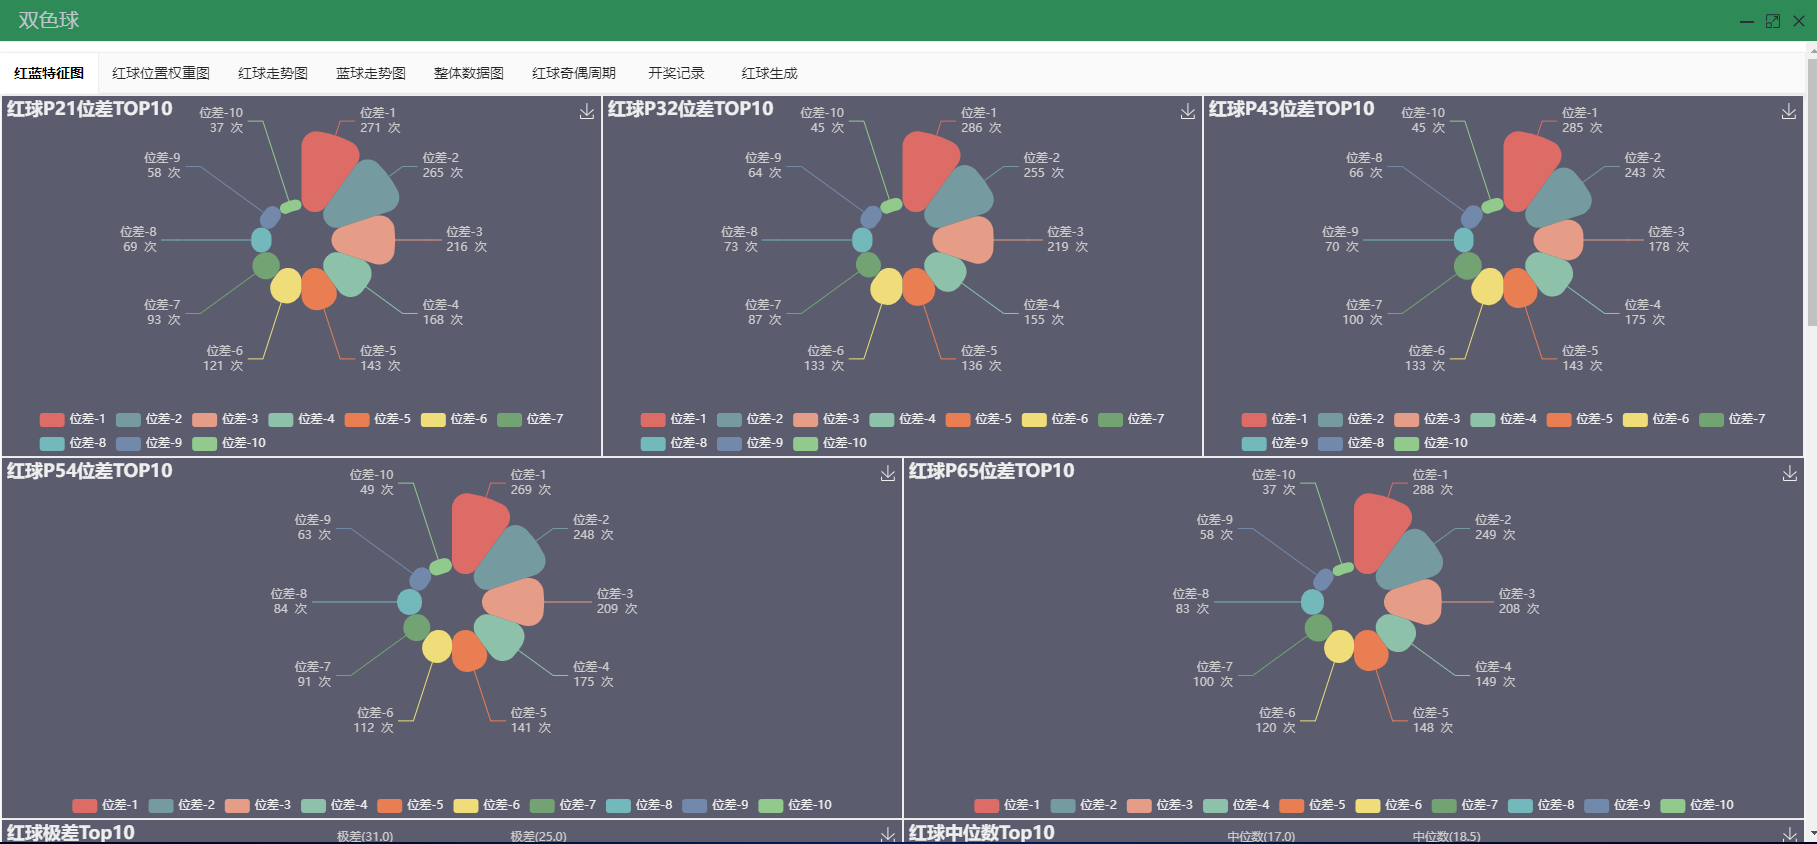The height and width of the screenshot is (844, 1817).
Task: Download the 红球P21位差TOP10 chart image
Action: click(587, 112)
